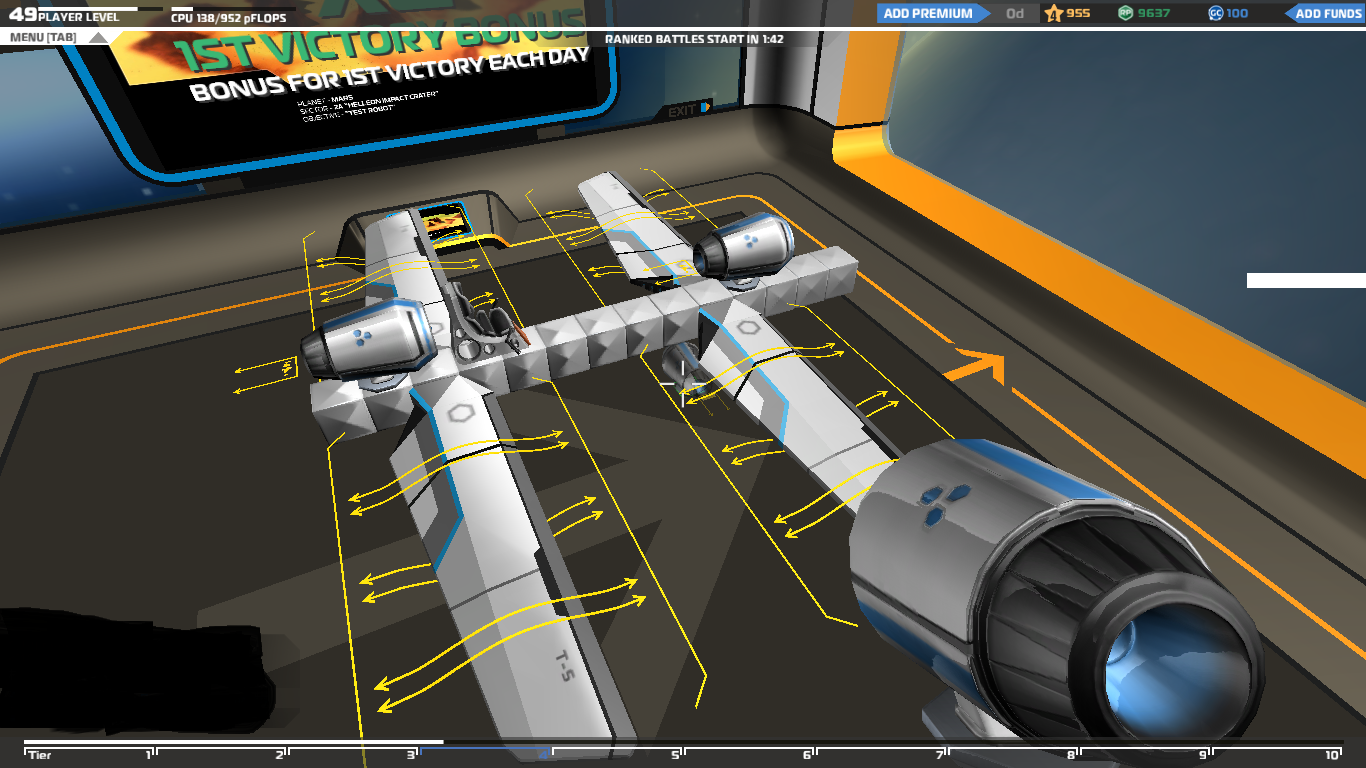Viewport: 1366px width, 768px height.
Task: Click the gold star tech points icon
Action: 1053,13
